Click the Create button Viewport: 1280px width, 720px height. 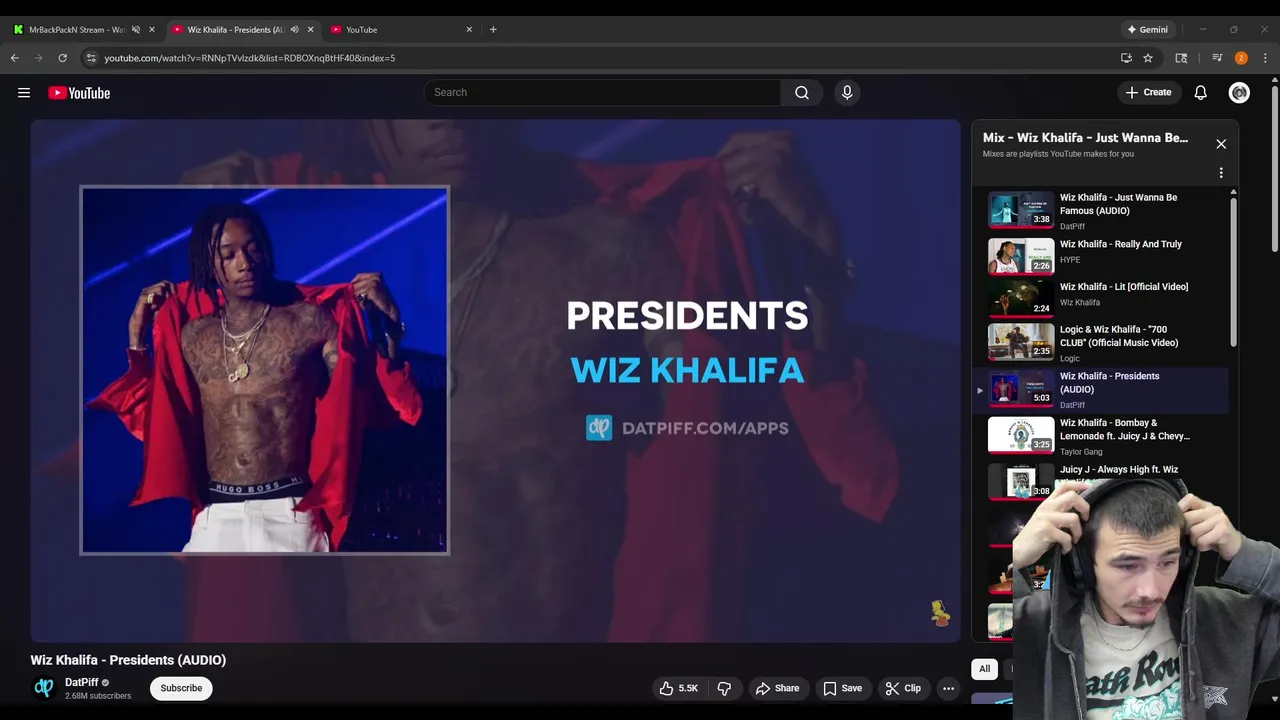1148,92
